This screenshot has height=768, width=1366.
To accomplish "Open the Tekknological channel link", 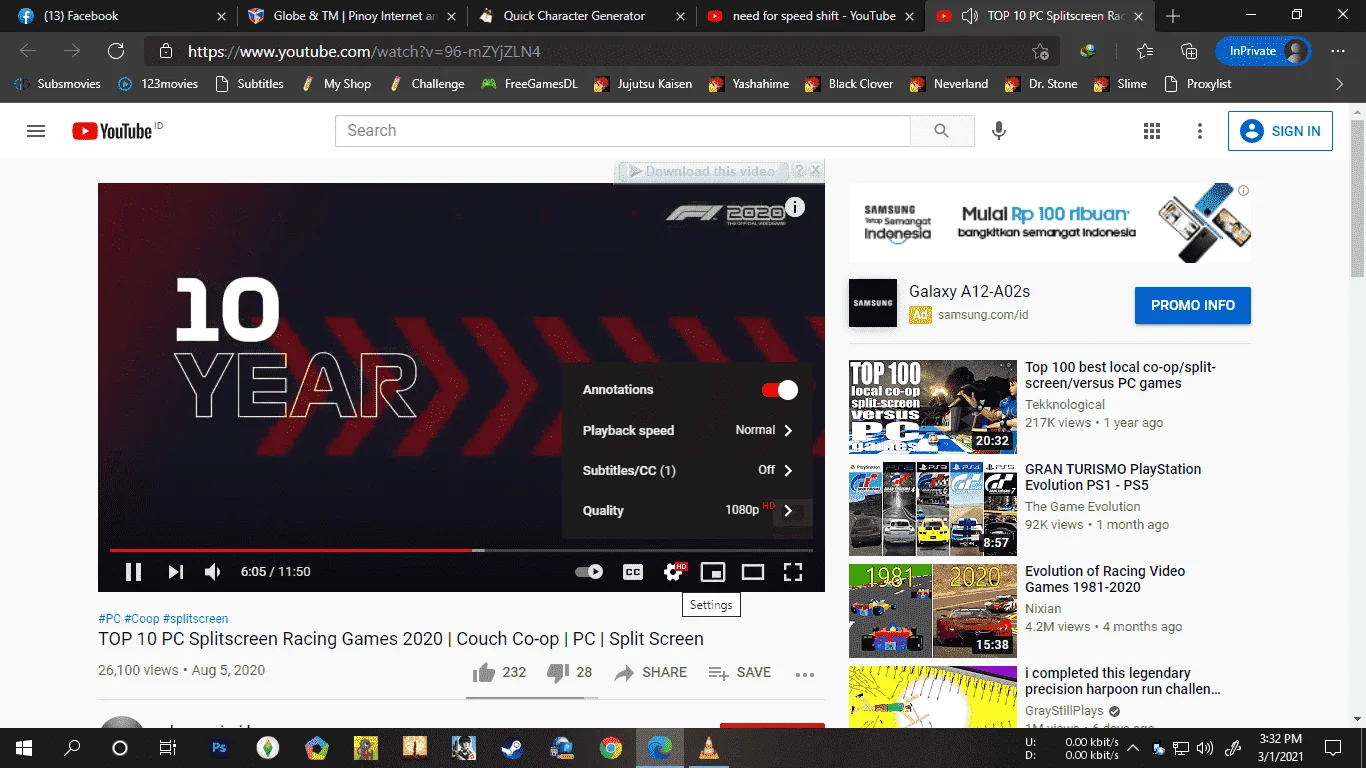I will (1065, 405).
